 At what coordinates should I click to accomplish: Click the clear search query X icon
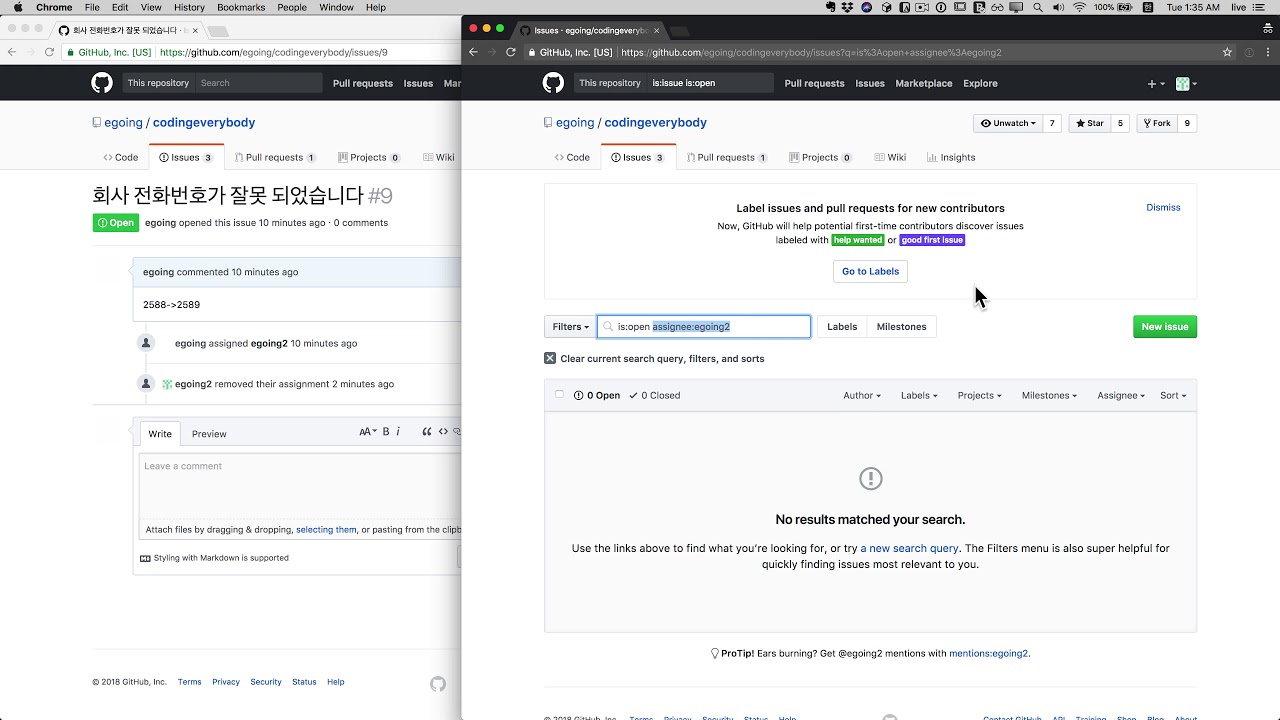(x=550, y=358)
